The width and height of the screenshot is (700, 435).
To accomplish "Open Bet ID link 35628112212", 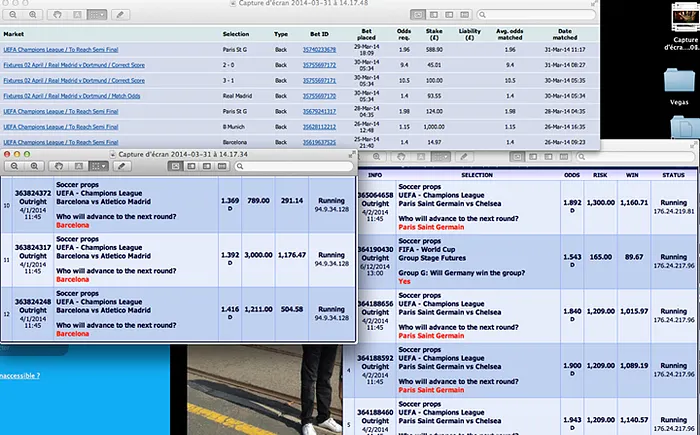I will (x=319, y=127).
